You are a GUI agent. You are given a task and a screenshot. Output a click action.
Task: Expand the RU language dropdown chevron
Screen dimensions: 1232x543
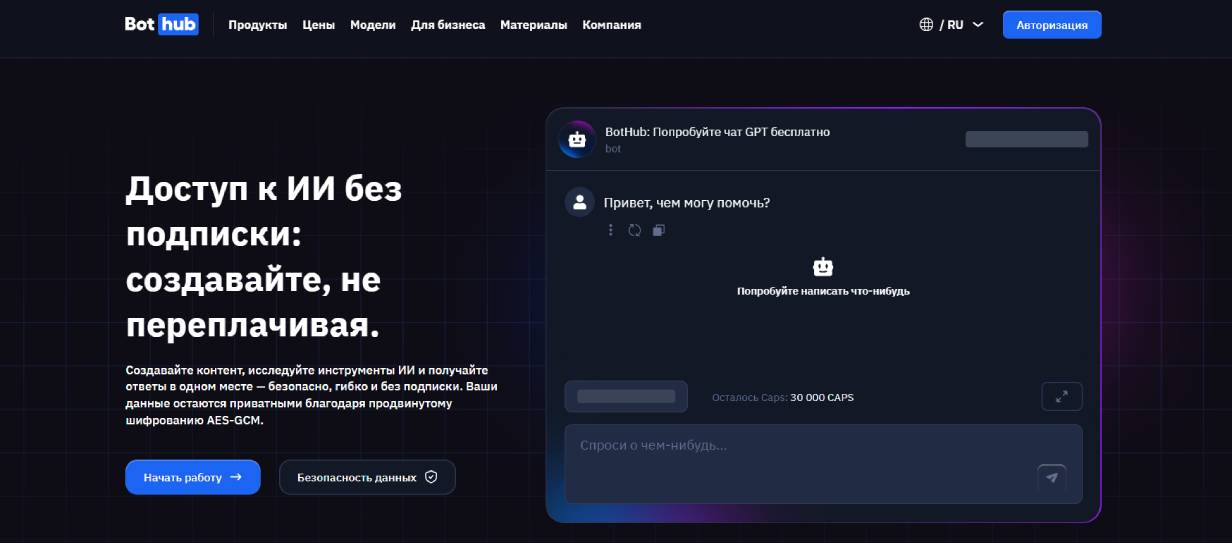[978, 25]
